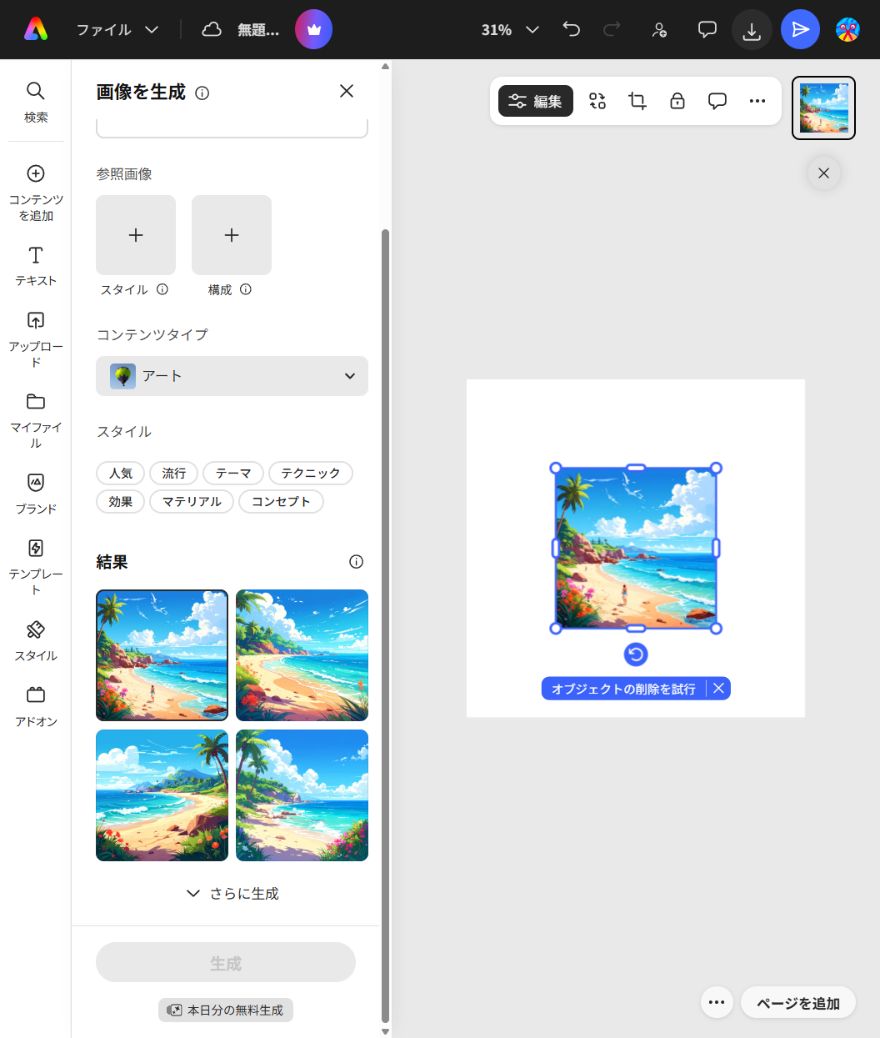Lock the selected image
The image size is (880, 1038).
click(677, 101)
